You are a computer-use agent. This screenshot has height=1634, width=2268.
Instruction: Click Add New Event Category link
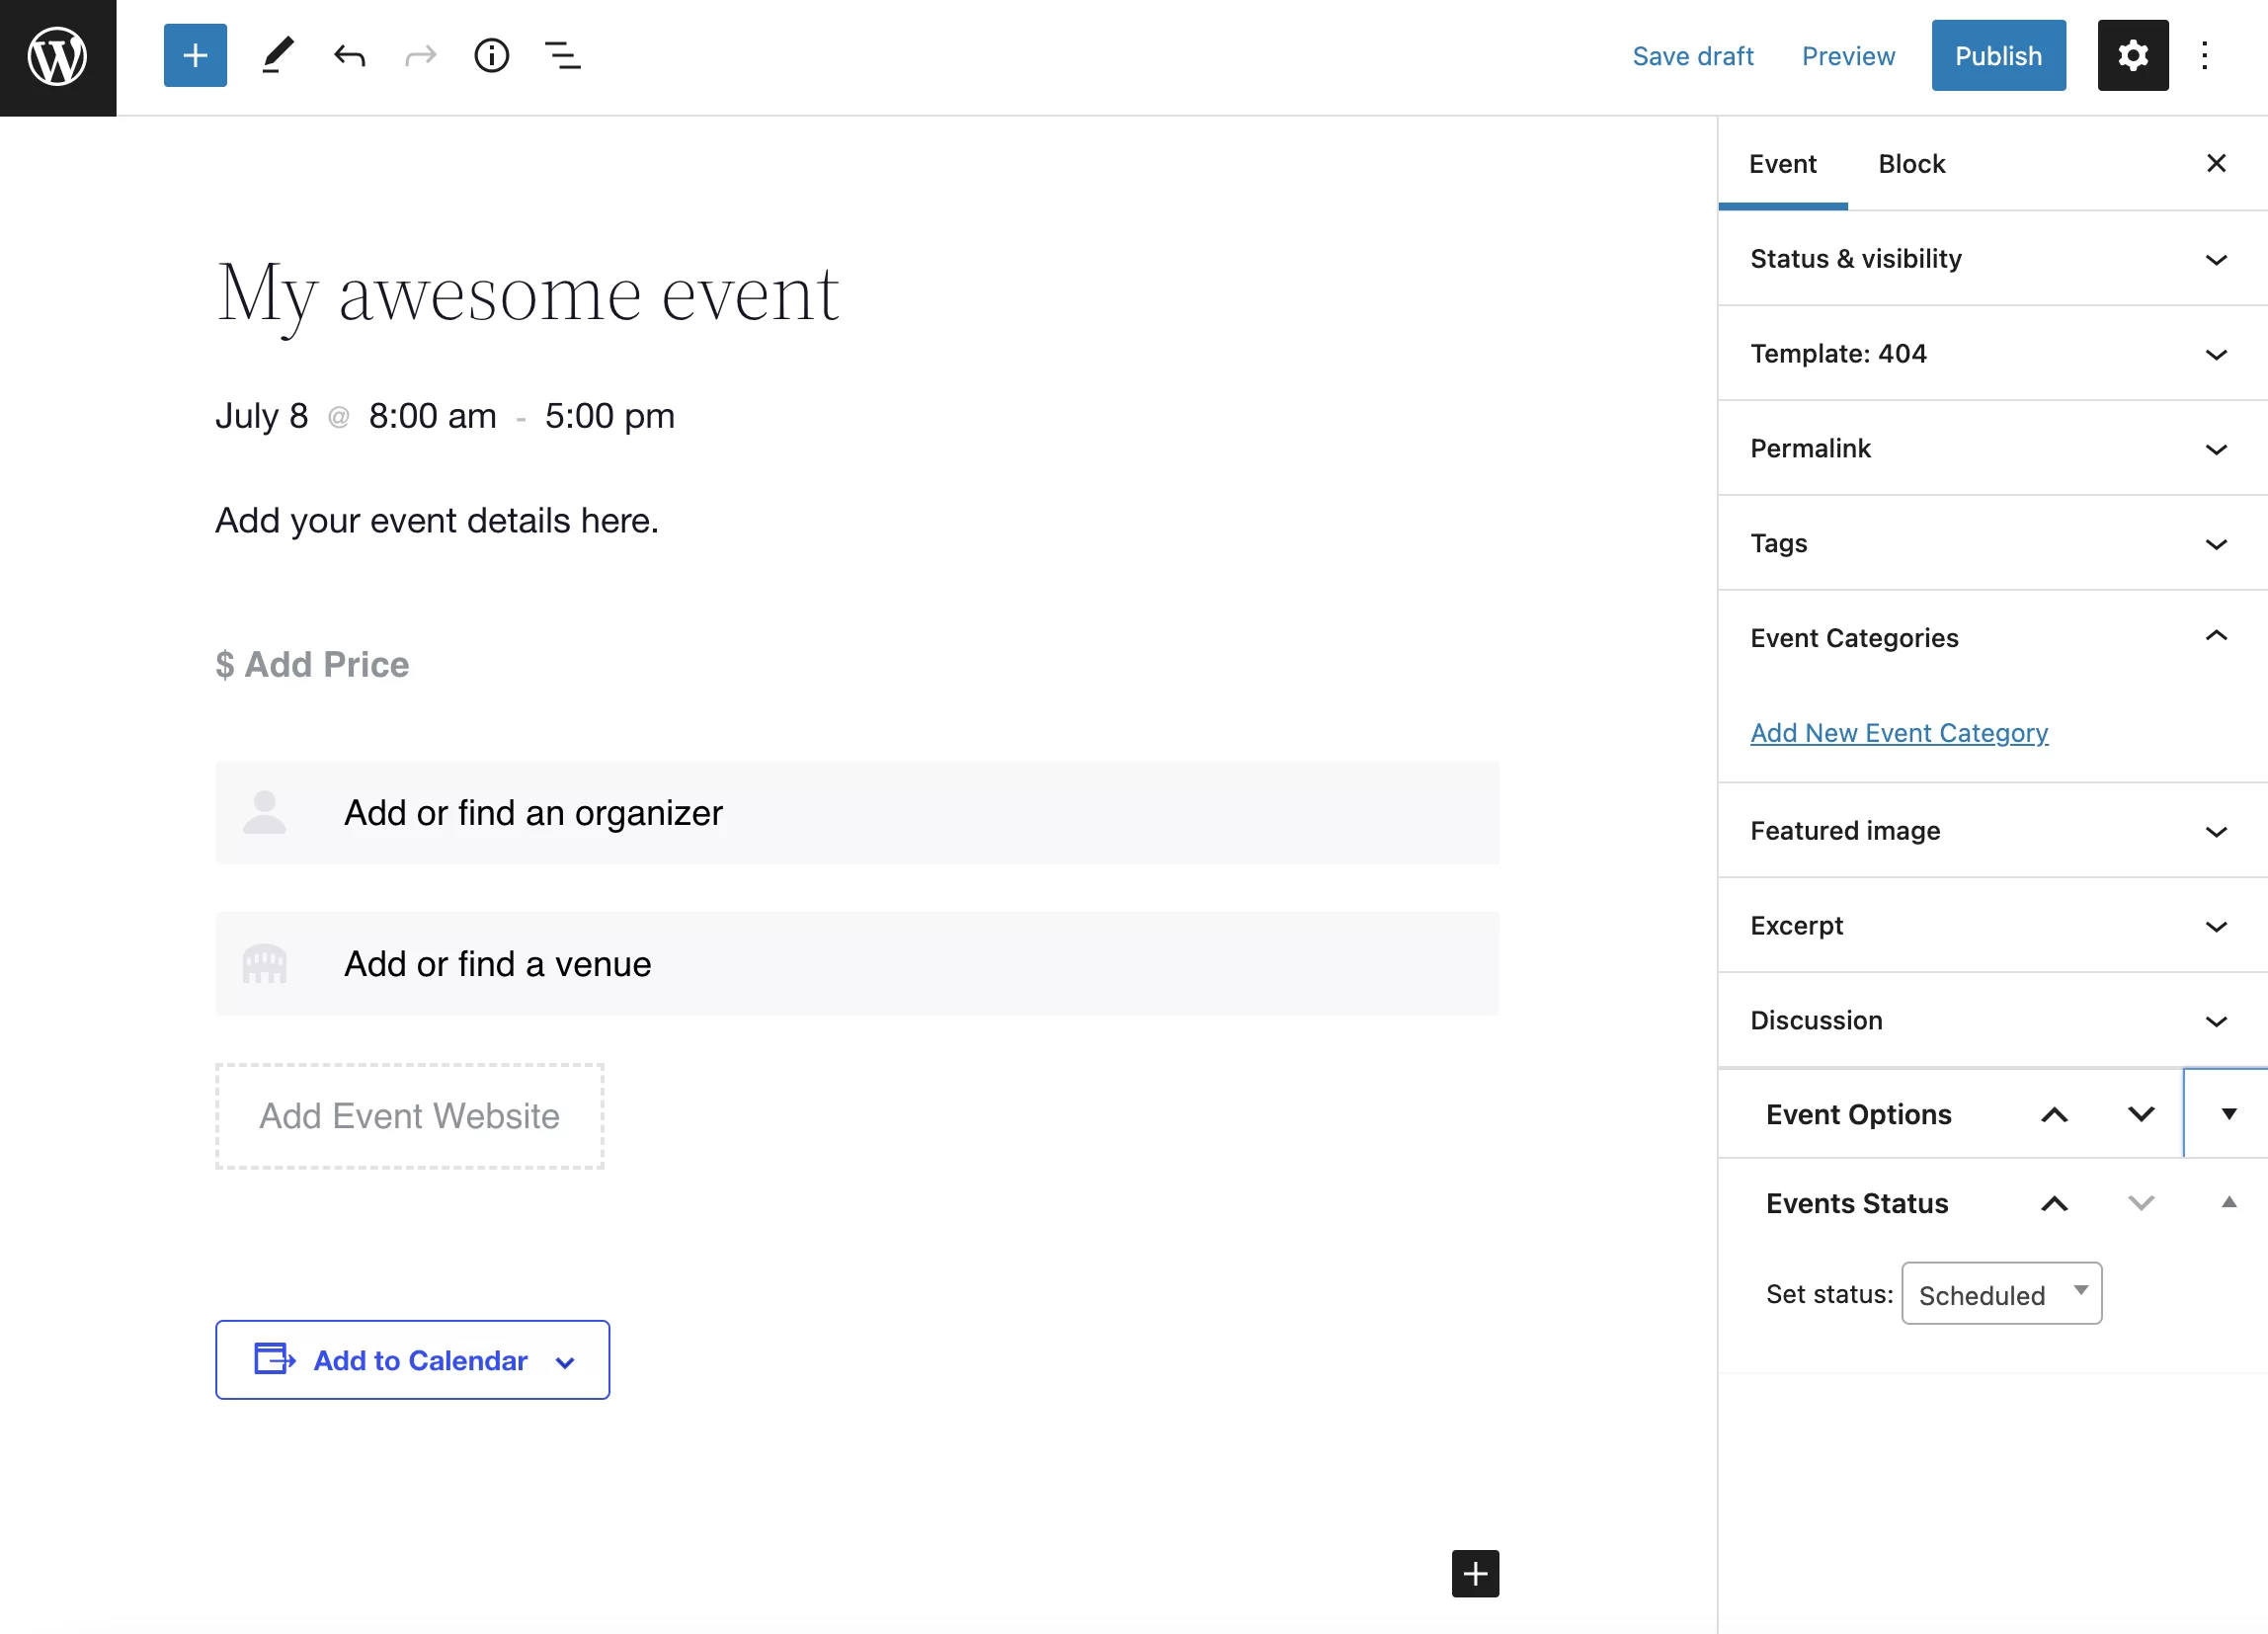point(1899,733)
